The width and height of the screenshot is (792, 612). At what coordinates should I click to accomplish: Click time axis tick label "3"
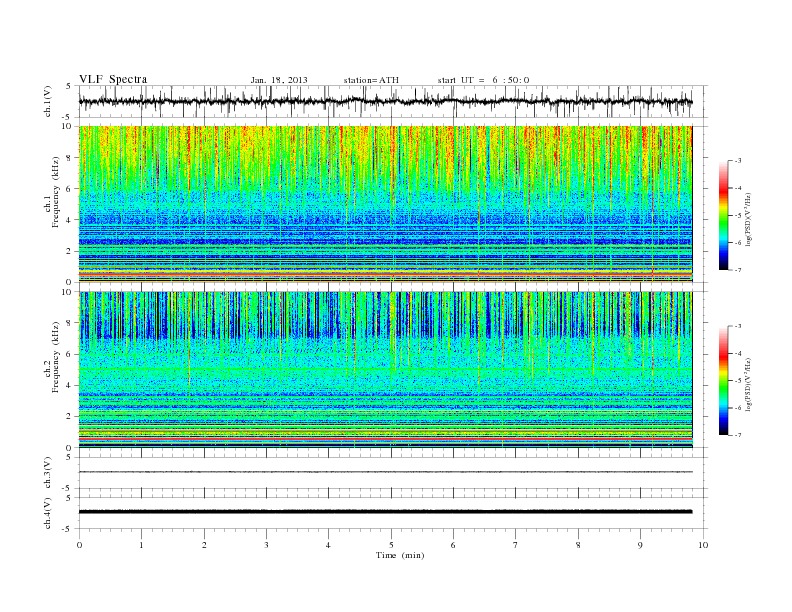click(x=266, y=545)
